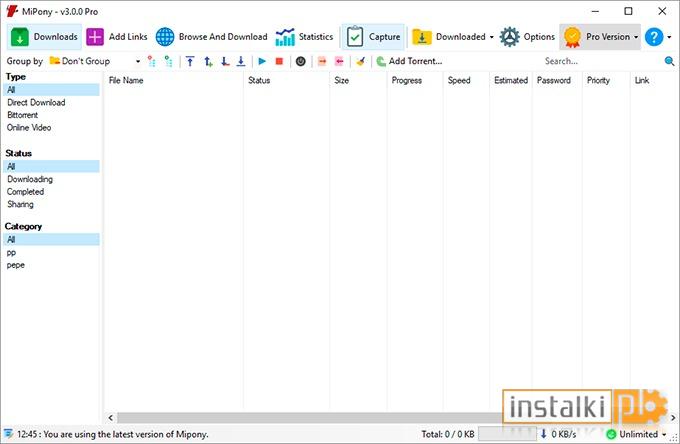Open the Options gear button

coord(527,37)
